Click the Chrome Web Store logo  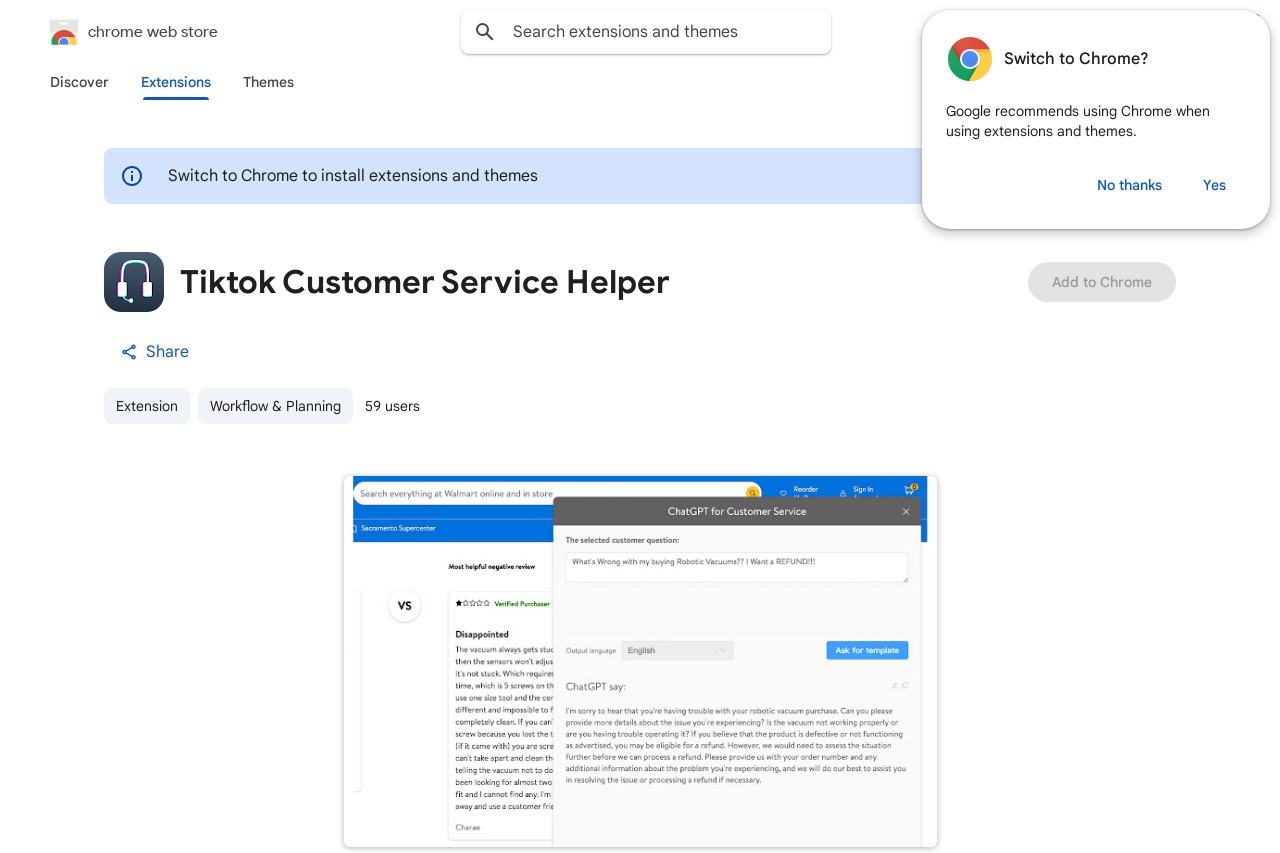(63, 32)
